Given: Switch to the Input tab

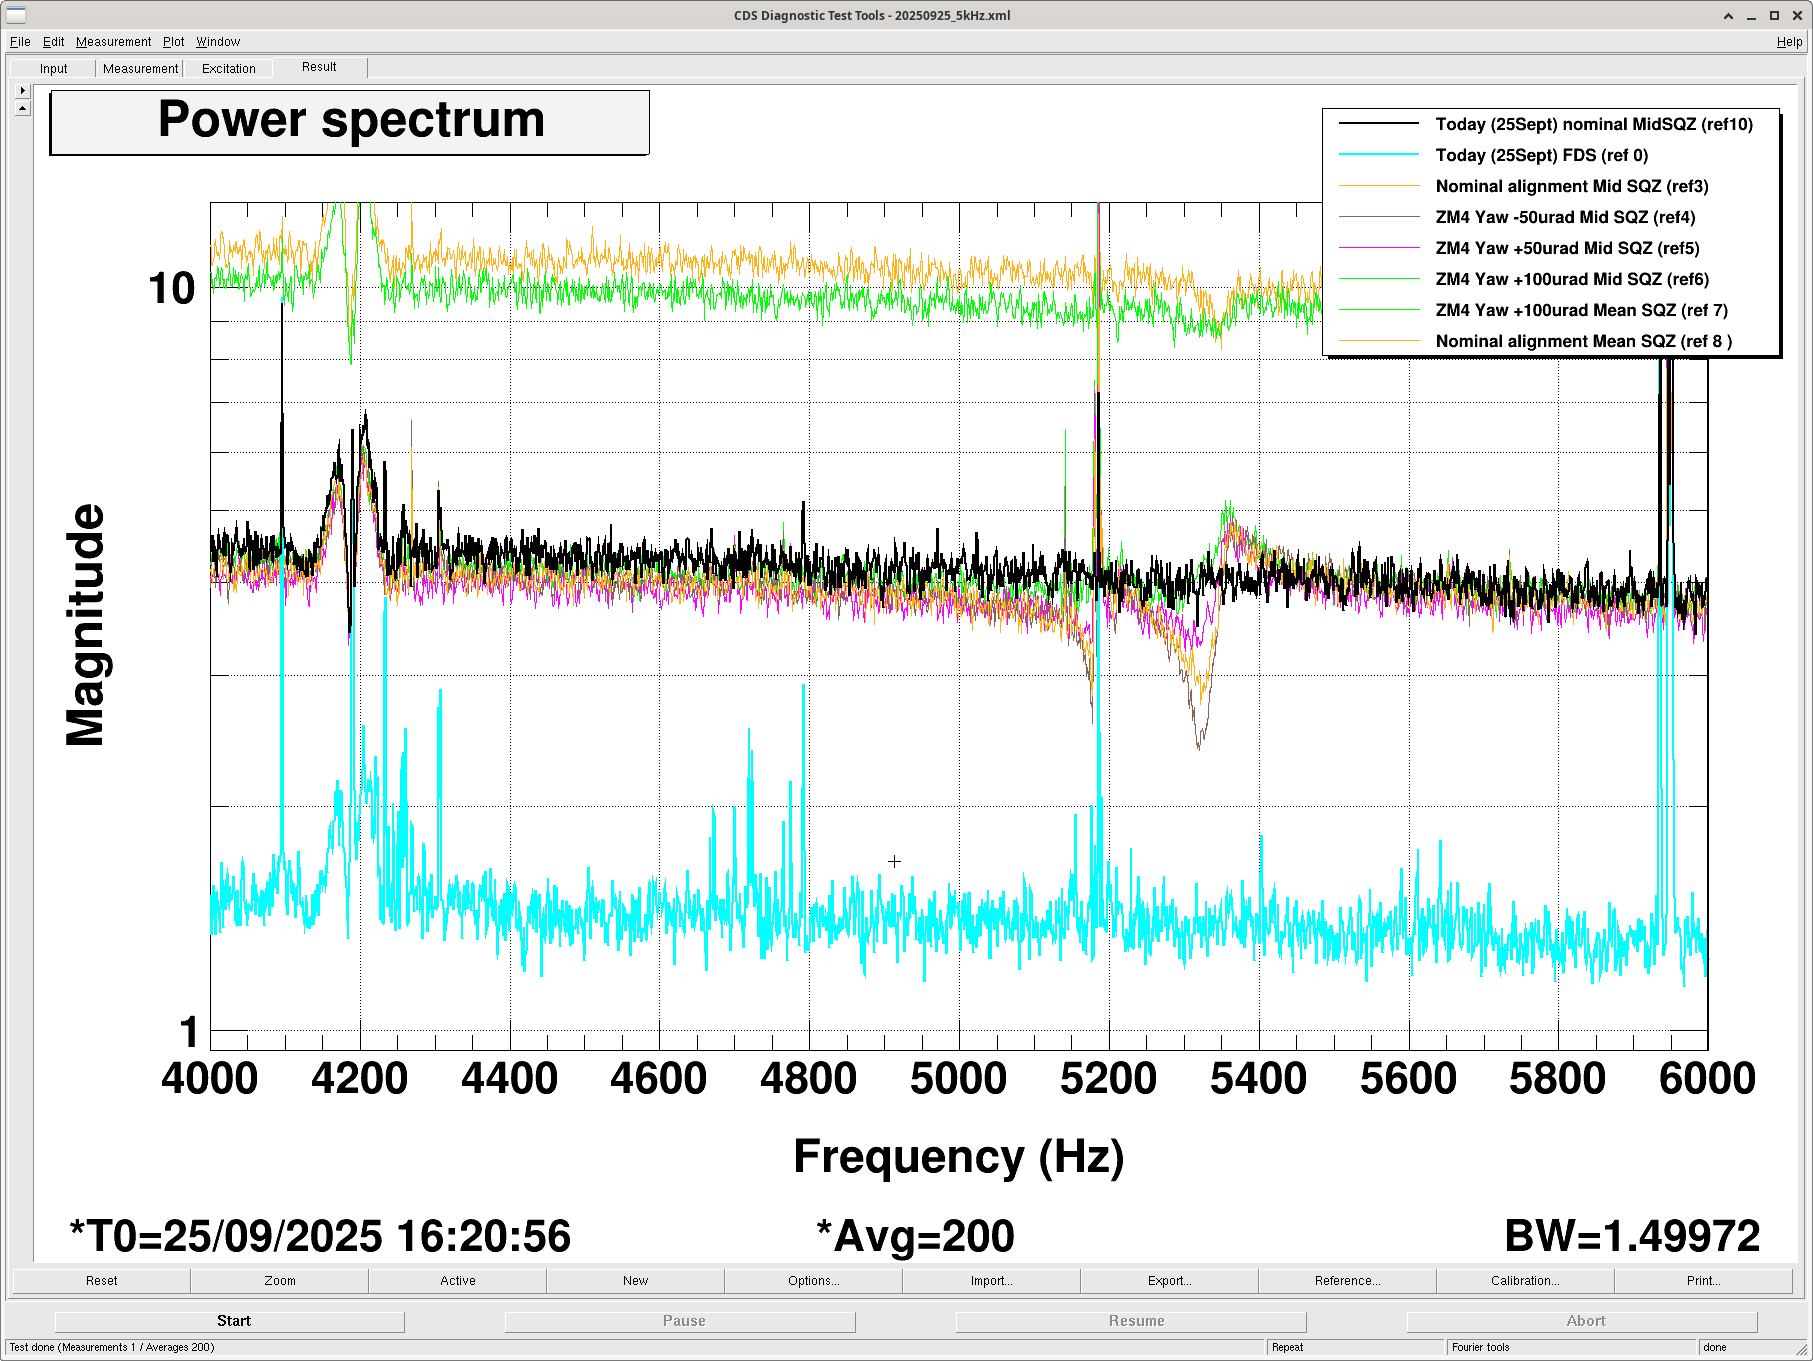Looking at the screenshot, I should (x=54, y=69).
